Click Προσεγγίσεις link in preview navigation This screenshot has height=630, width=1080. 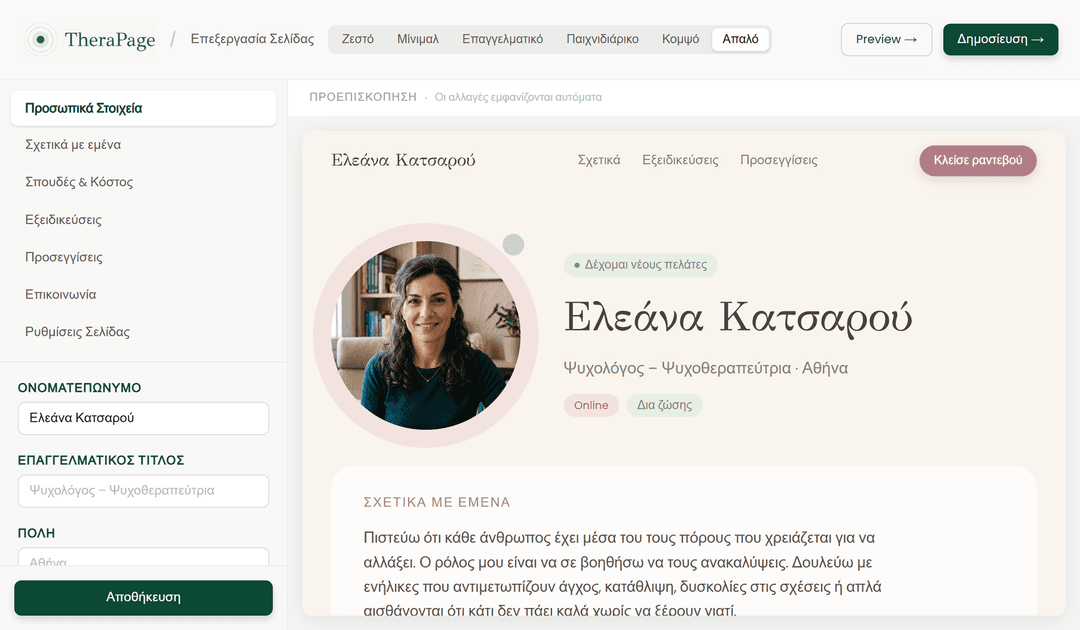pyautogui.click(x=778, y=160)
